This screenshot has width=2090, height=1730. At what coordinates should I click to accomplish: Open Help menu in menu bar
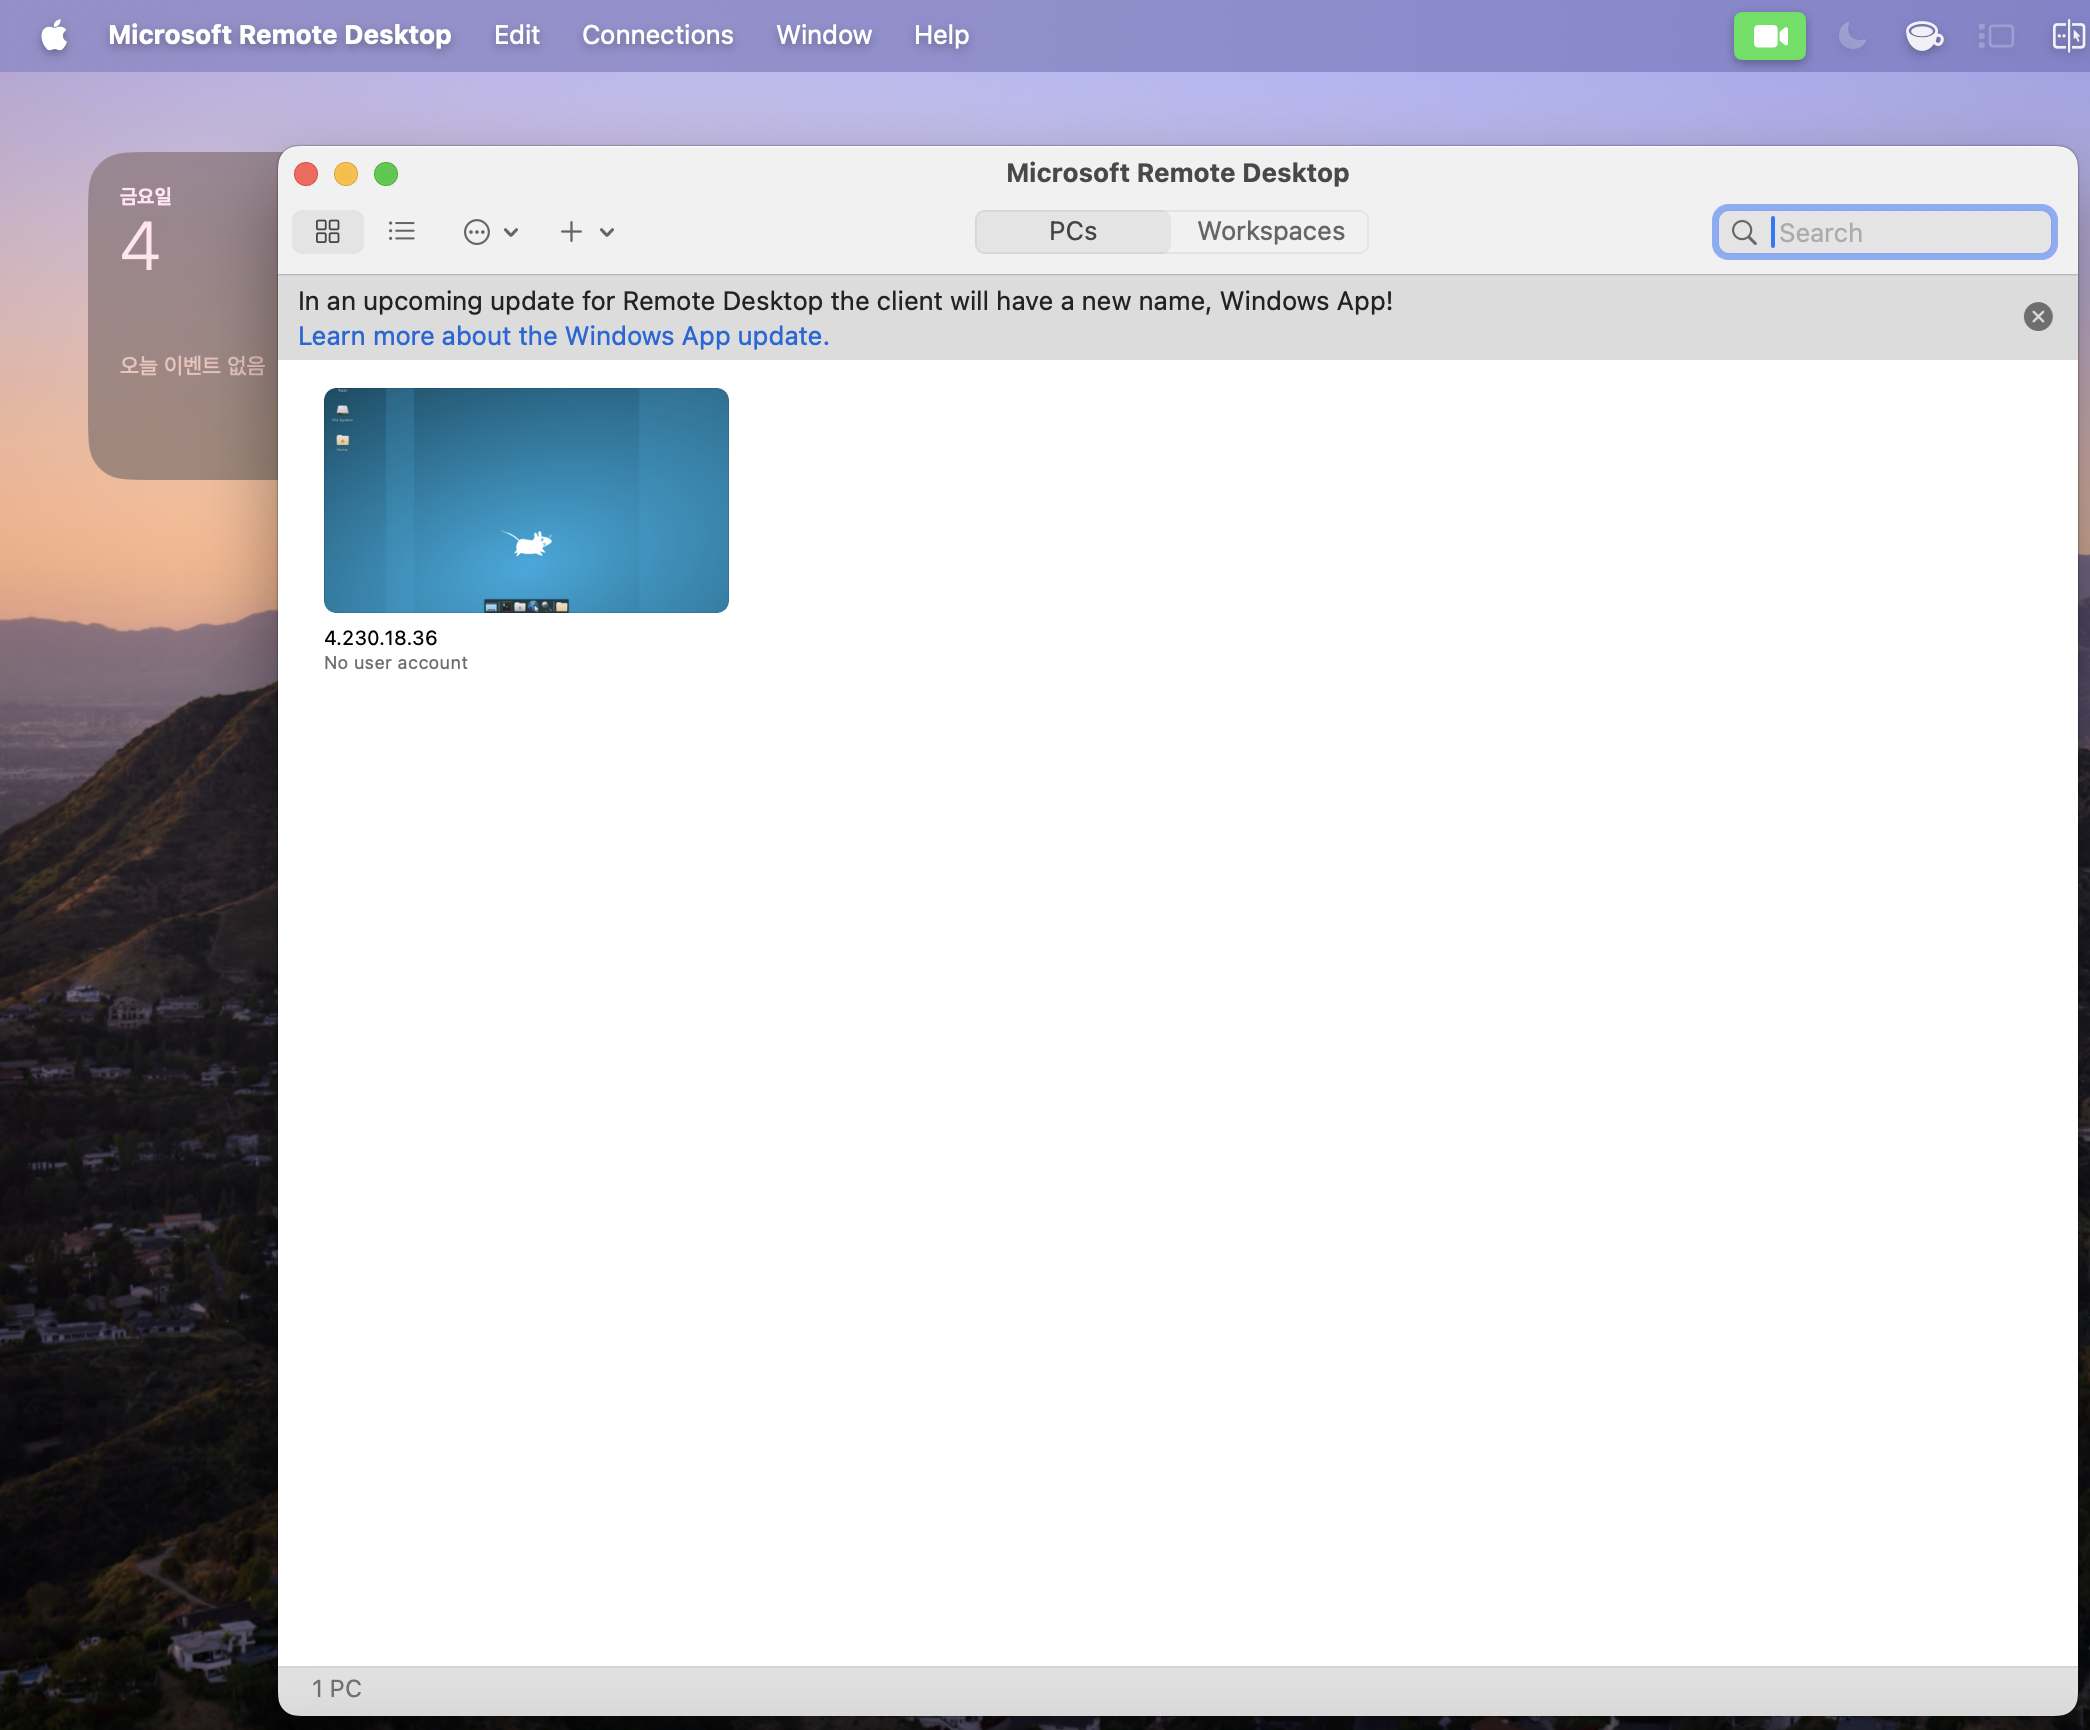tap(939, 33)
